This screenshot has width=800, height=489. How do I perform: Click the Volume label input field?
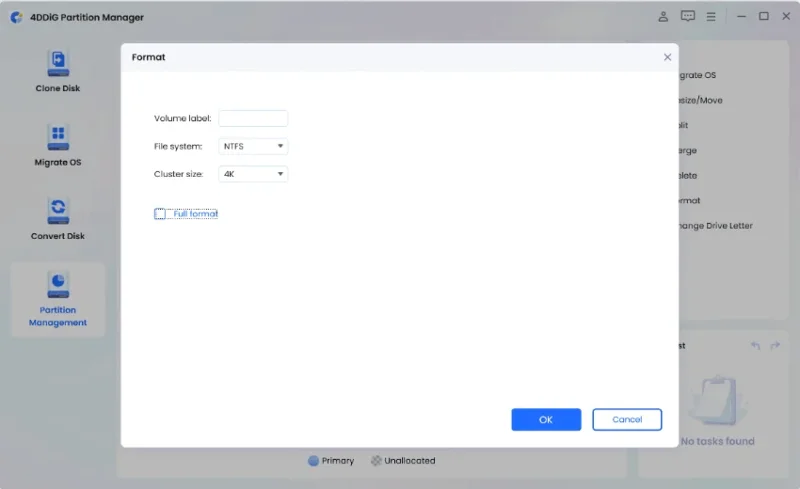[253, 118]
